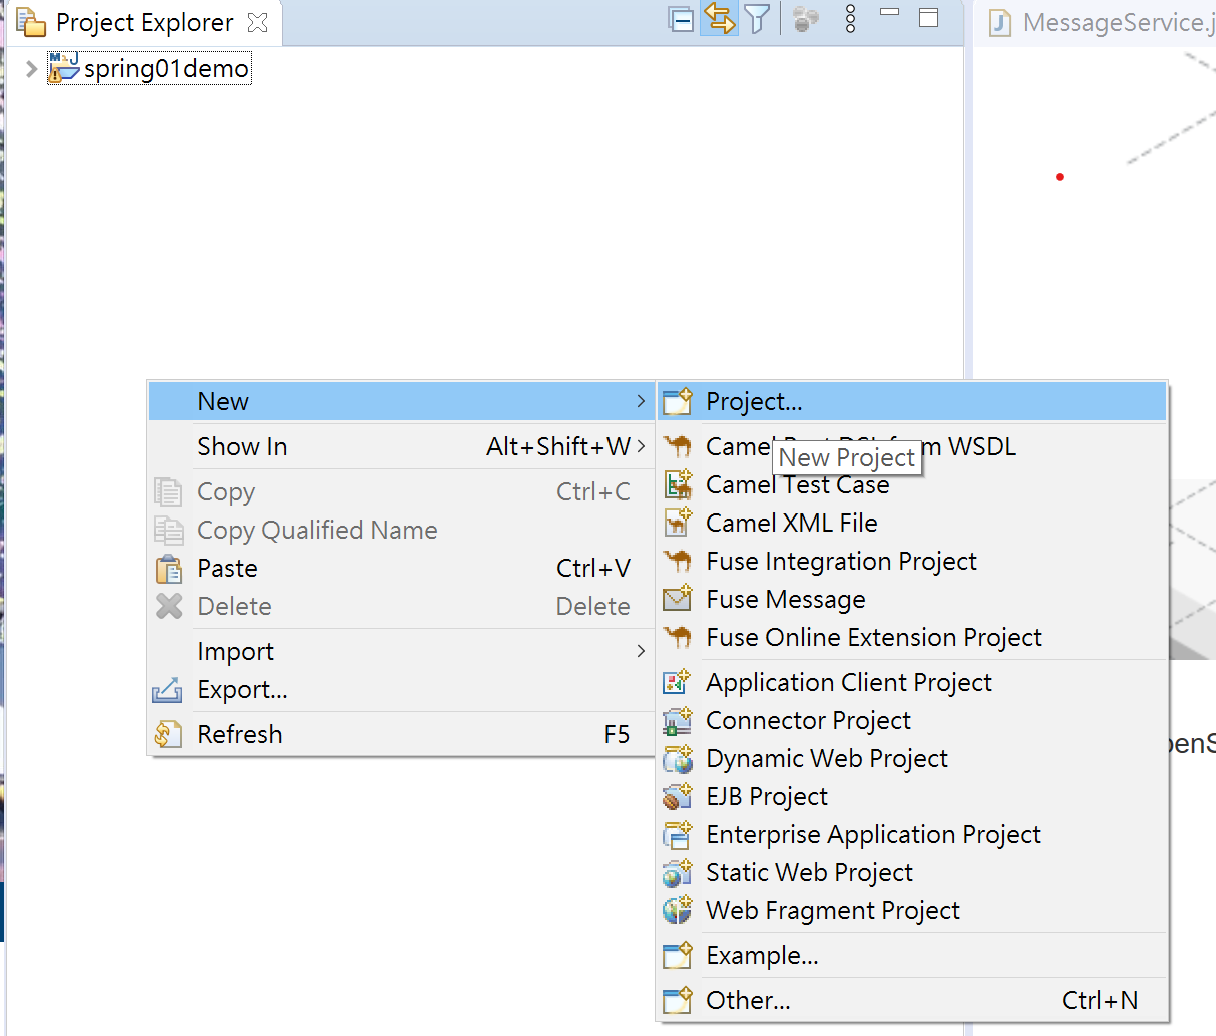Toggle Link with Editor button
This screenshot has width=1216, height=1036.
pos(718,19)
